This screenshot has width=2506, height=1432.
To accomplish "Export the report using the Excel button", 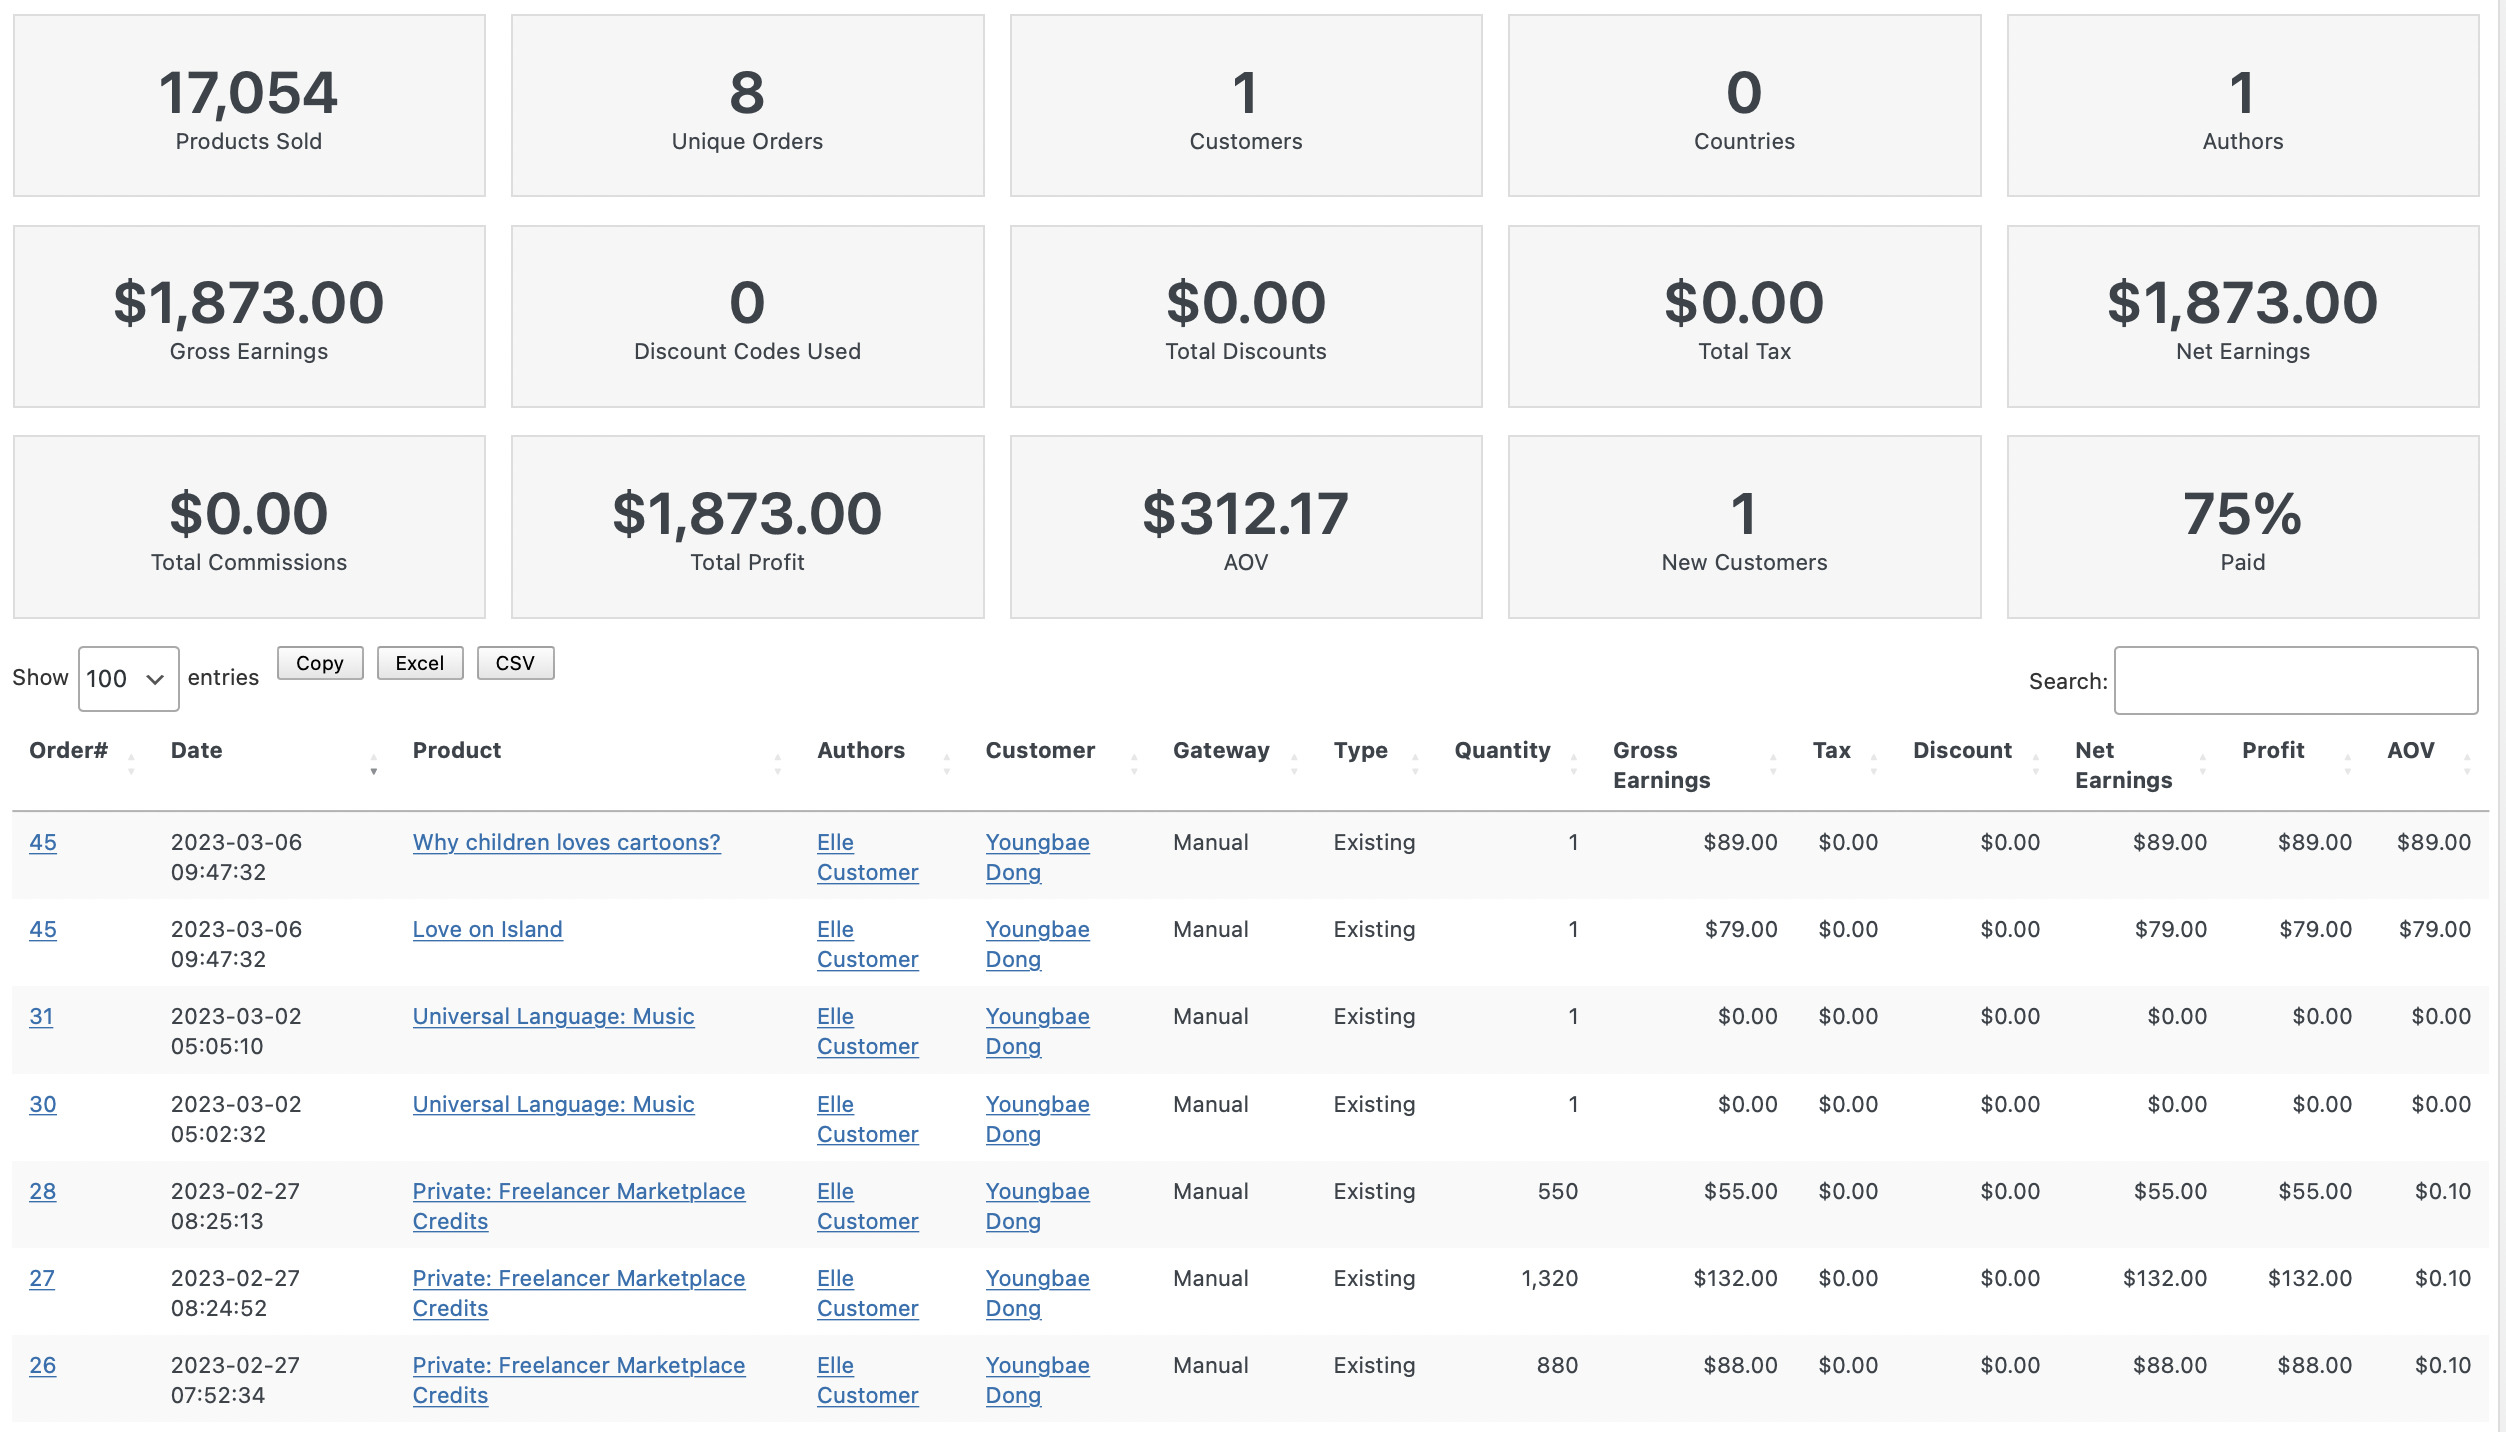I will pyautogui.click(x=420, y=663).
